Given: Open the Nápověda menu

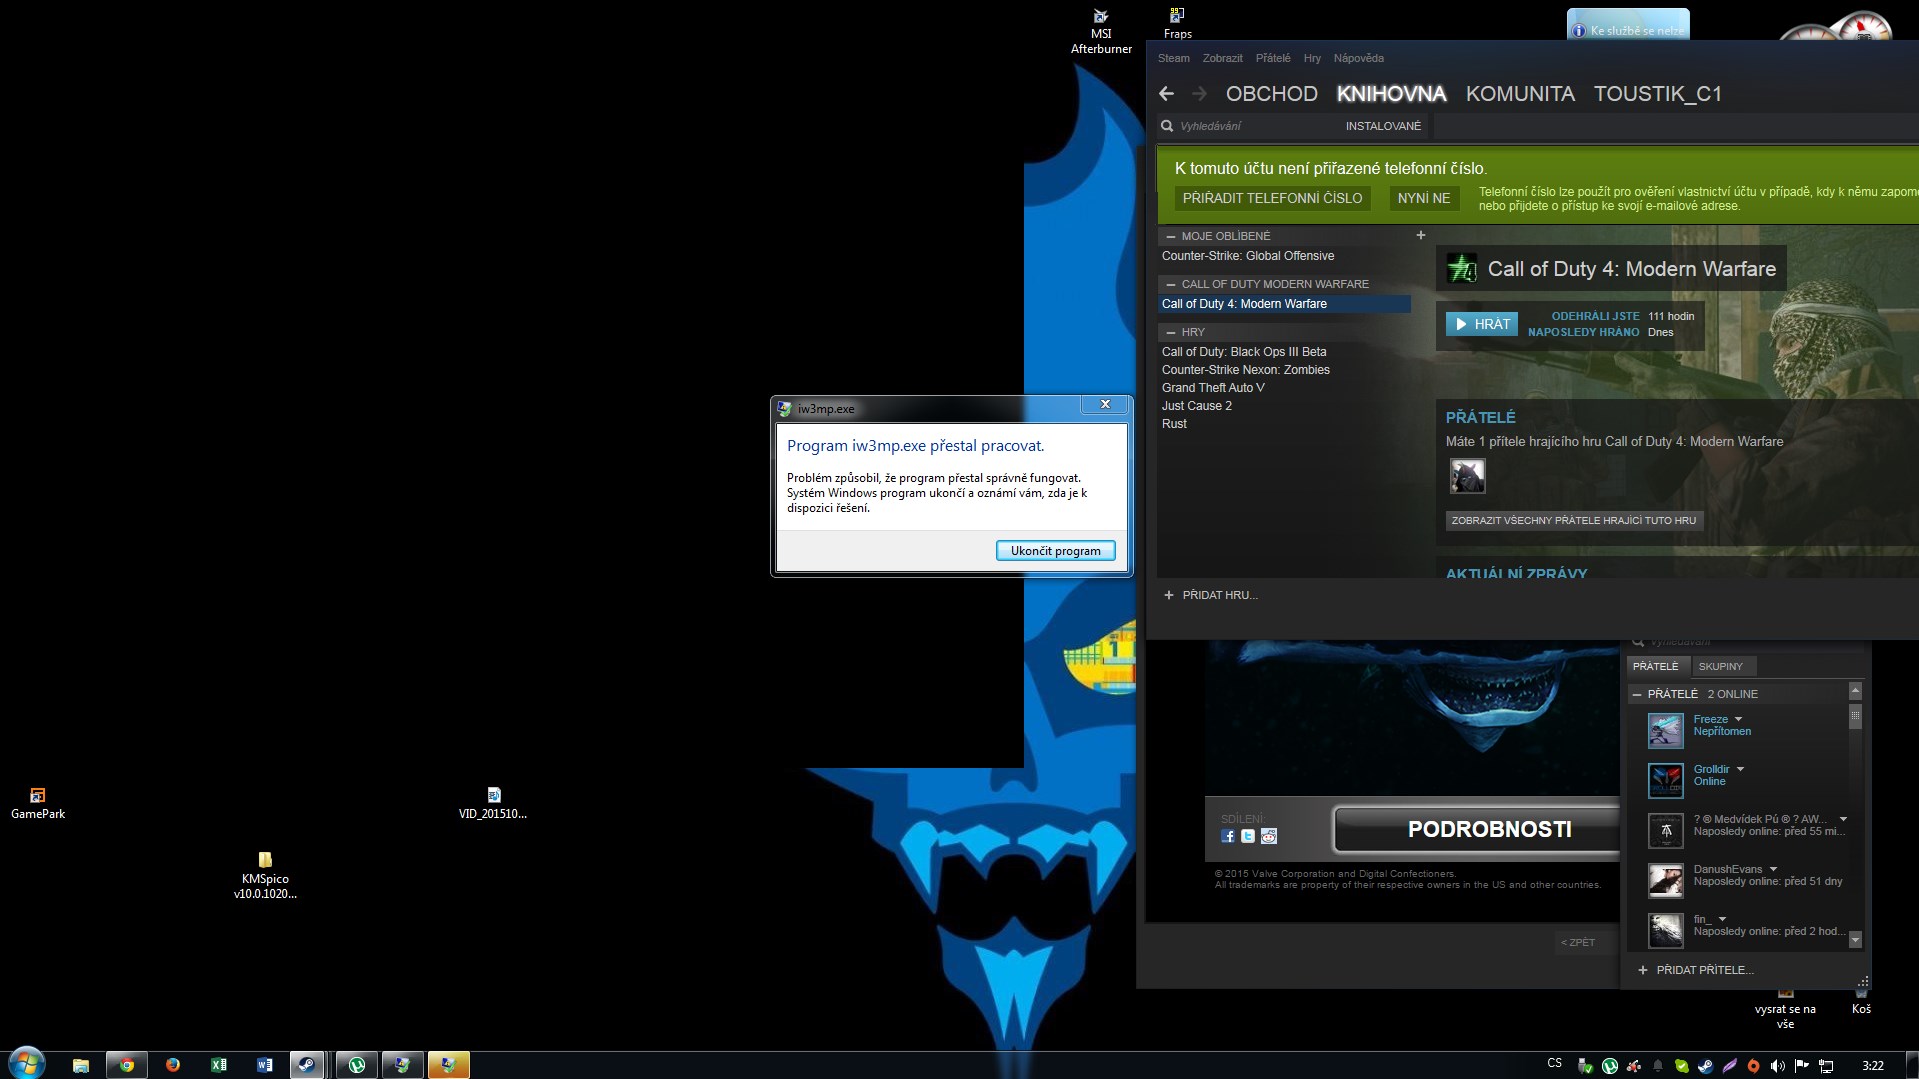Looking at the screenshot, I should (x=1358, y=58).
